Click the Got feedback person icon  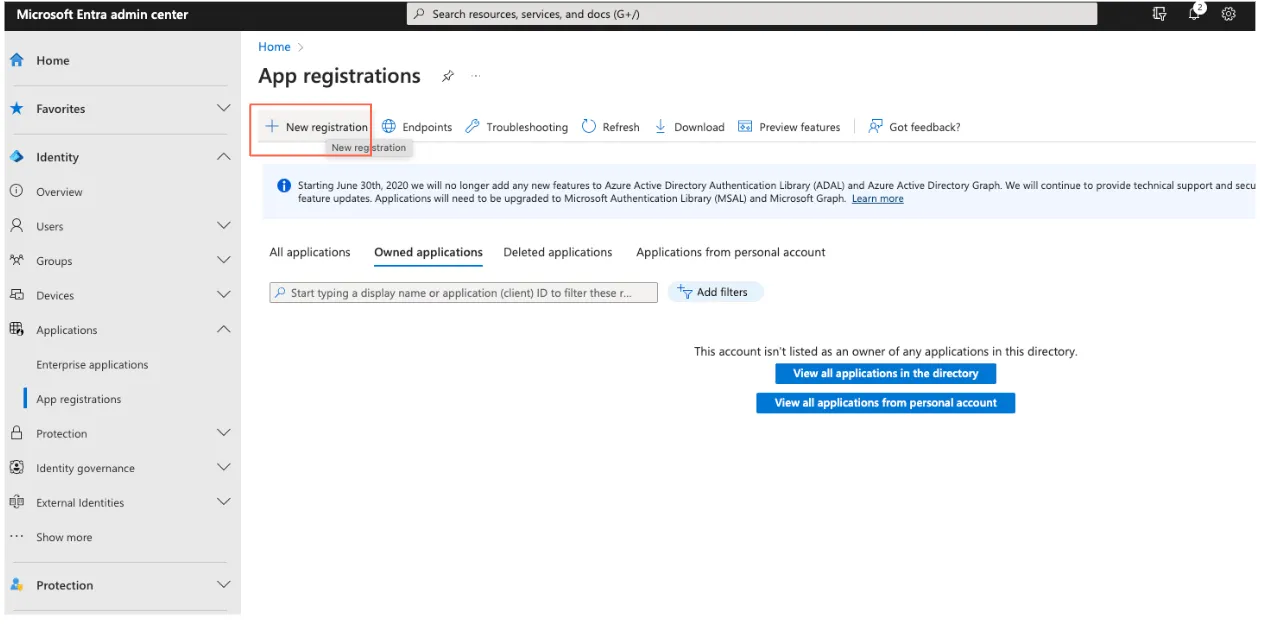coord(876,126)
